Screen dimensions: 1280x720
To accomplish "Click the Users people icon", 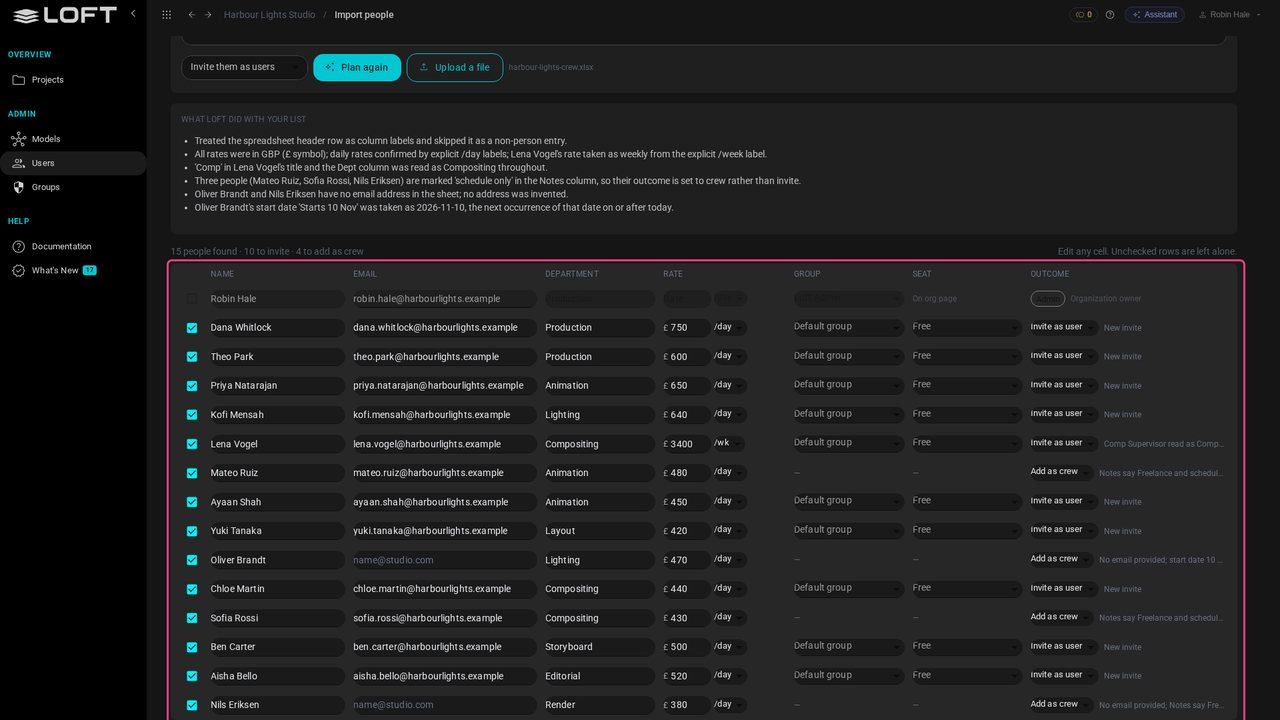I will pyautogui.click(x=18, y=163).
